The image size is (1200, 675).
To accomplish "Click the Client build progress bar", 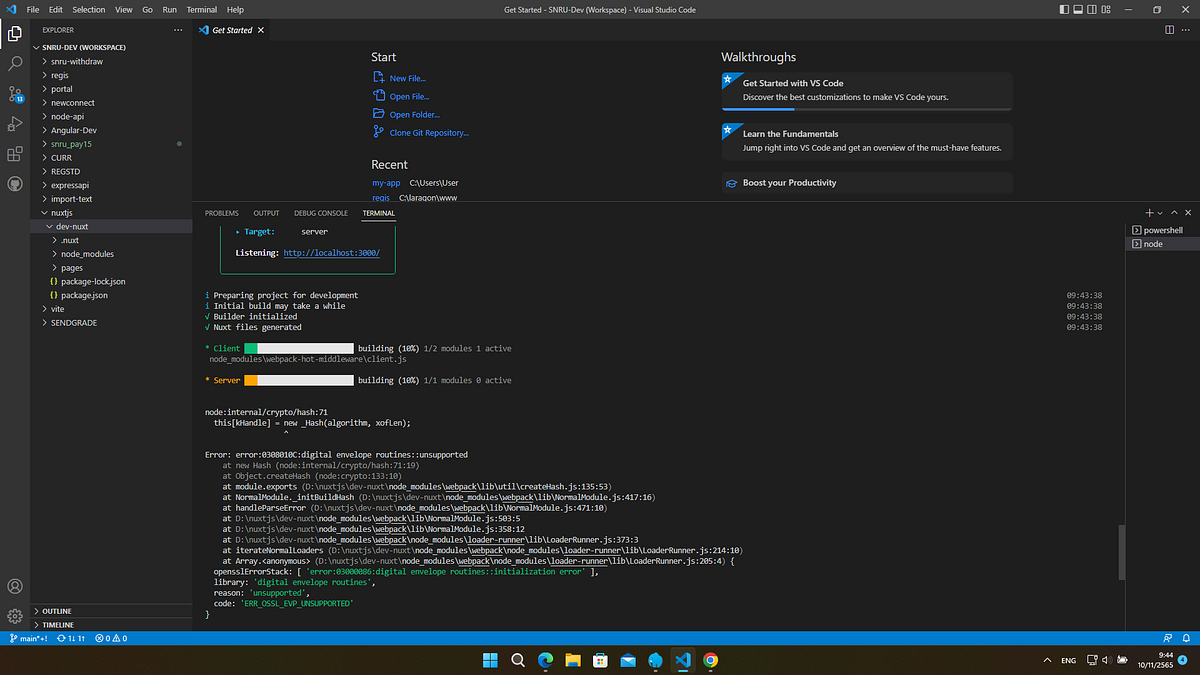I will 298,347.
